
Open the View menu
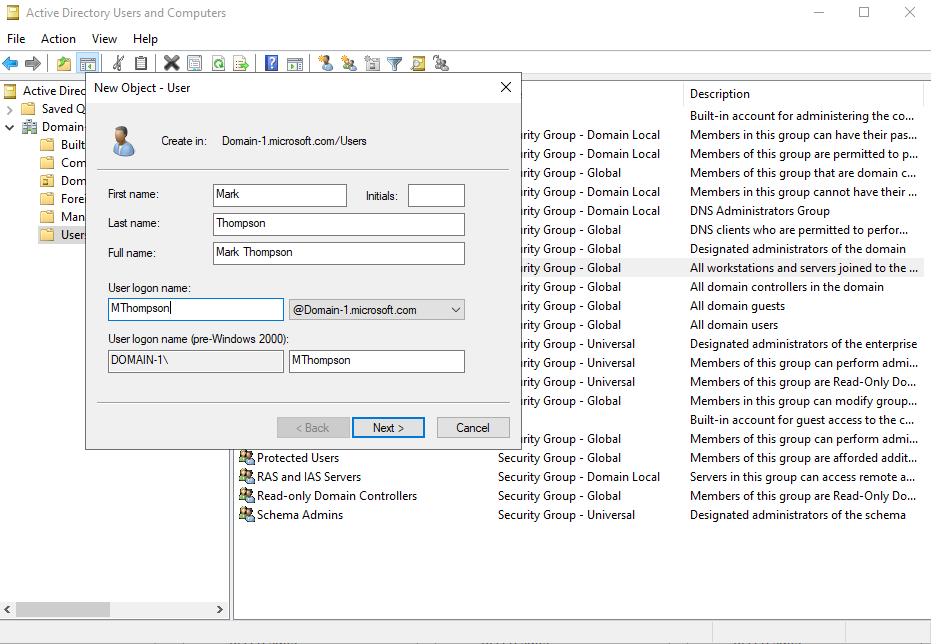[104, 38]
